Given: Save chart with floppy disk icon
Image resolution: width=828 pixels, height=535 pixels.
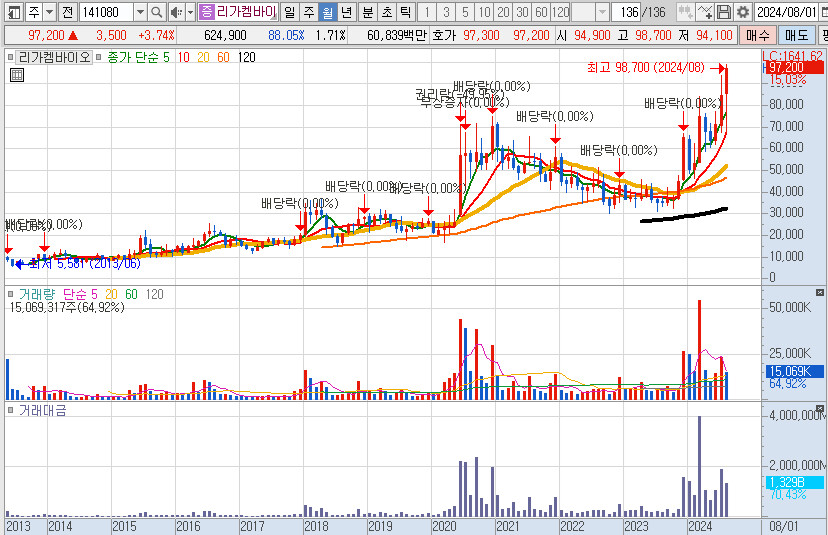Looking at the screenshot, I should 724,12.
